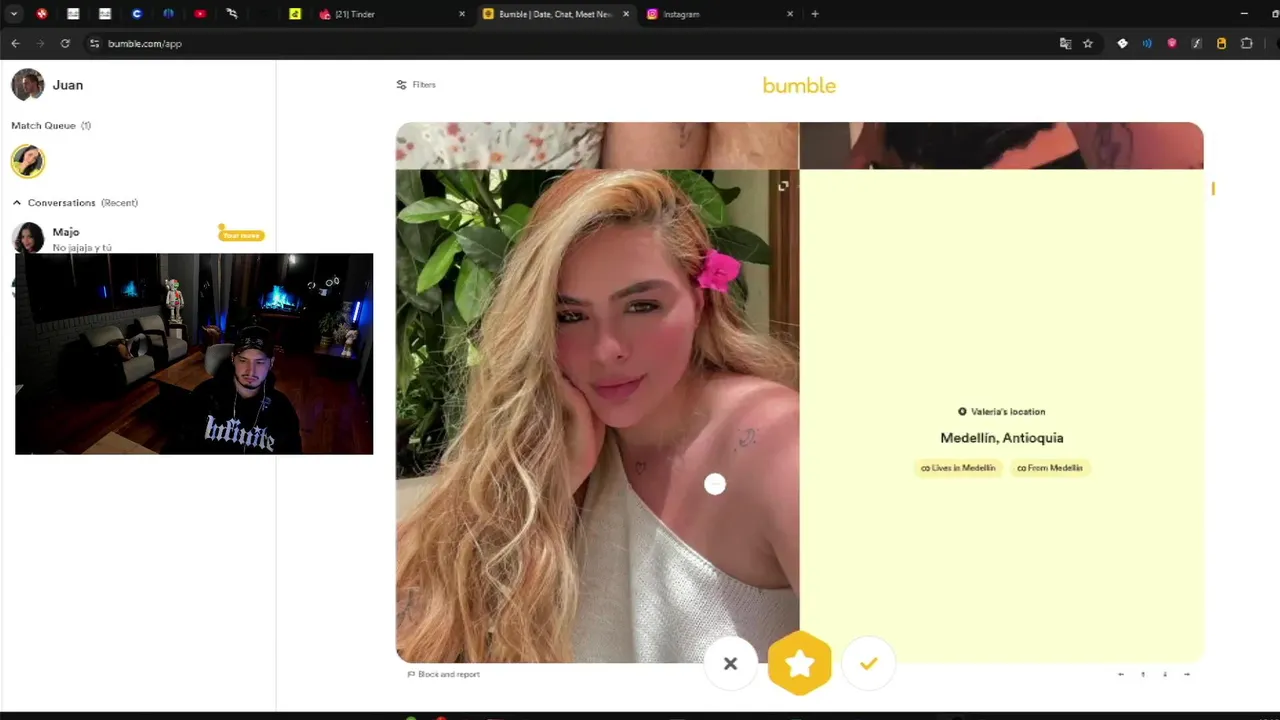Click the profile scroll position indicator

pos(1213,188)
